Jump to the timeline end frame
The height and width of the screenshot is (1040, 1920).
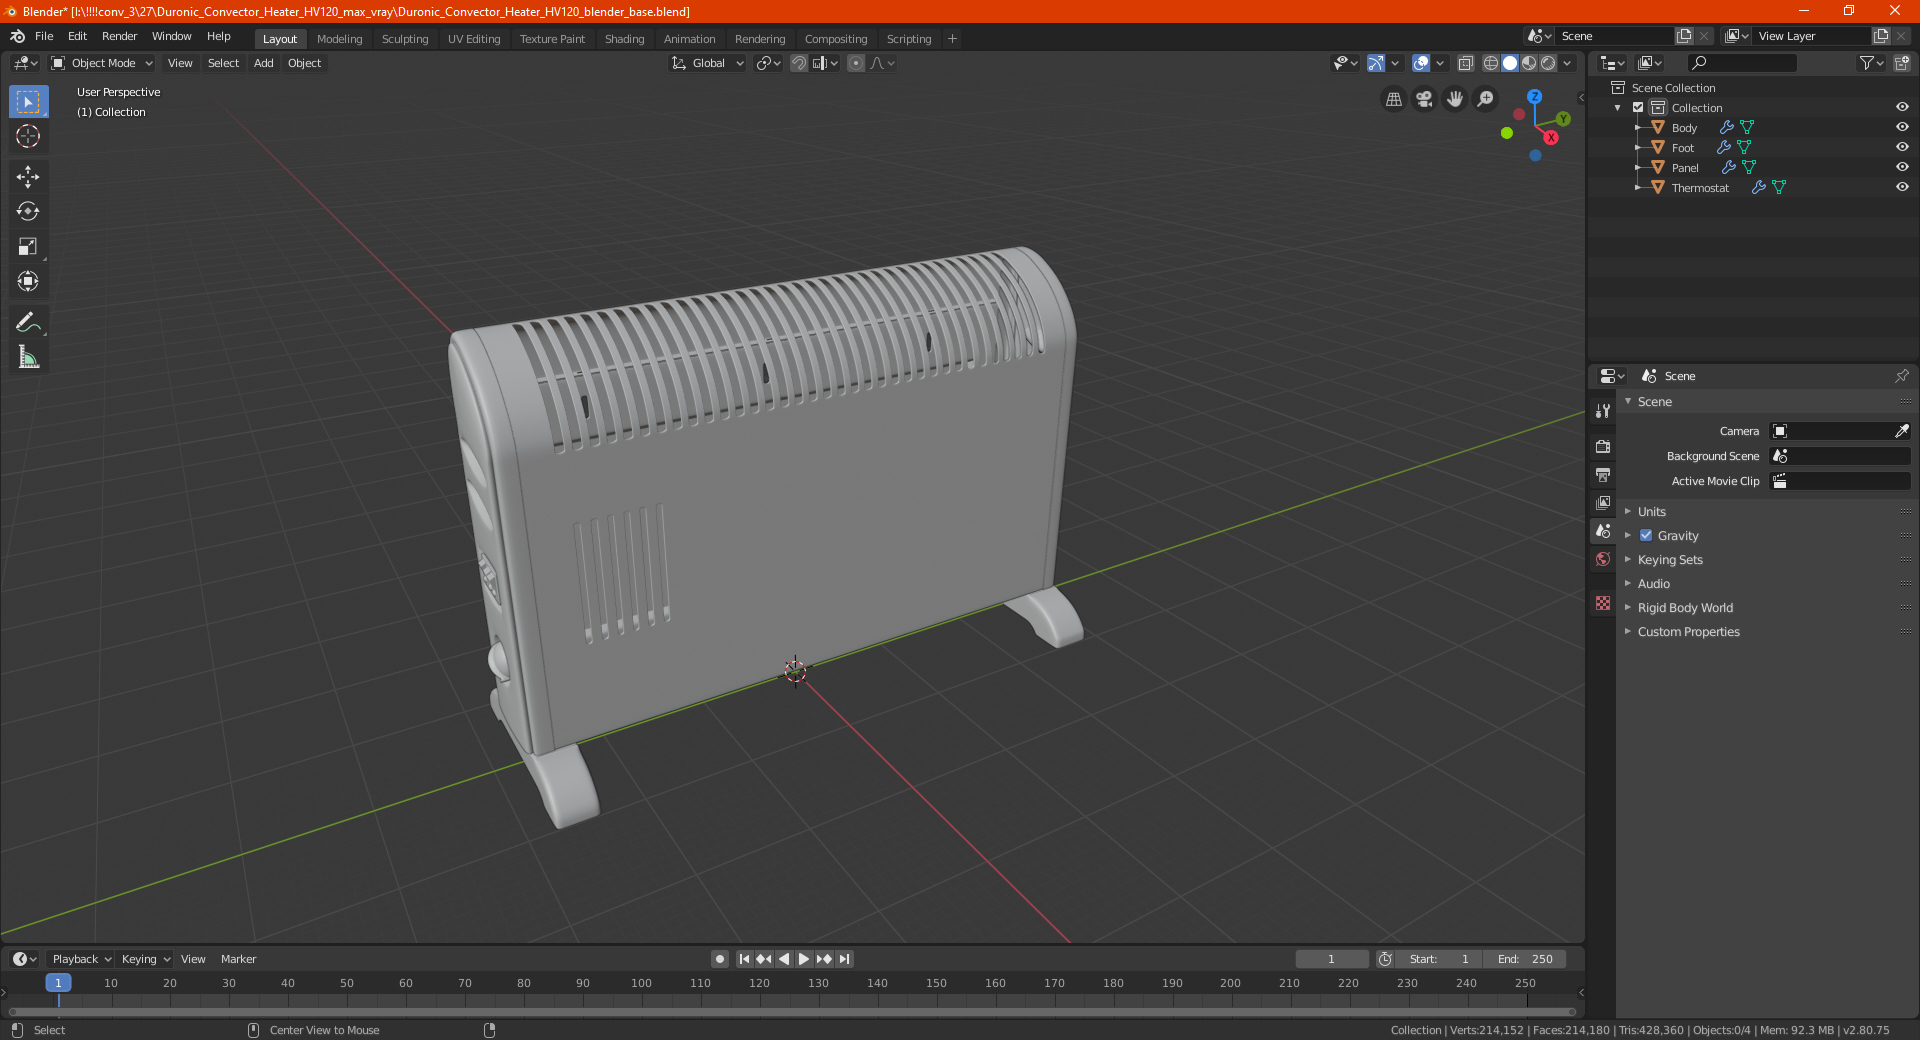844,959
